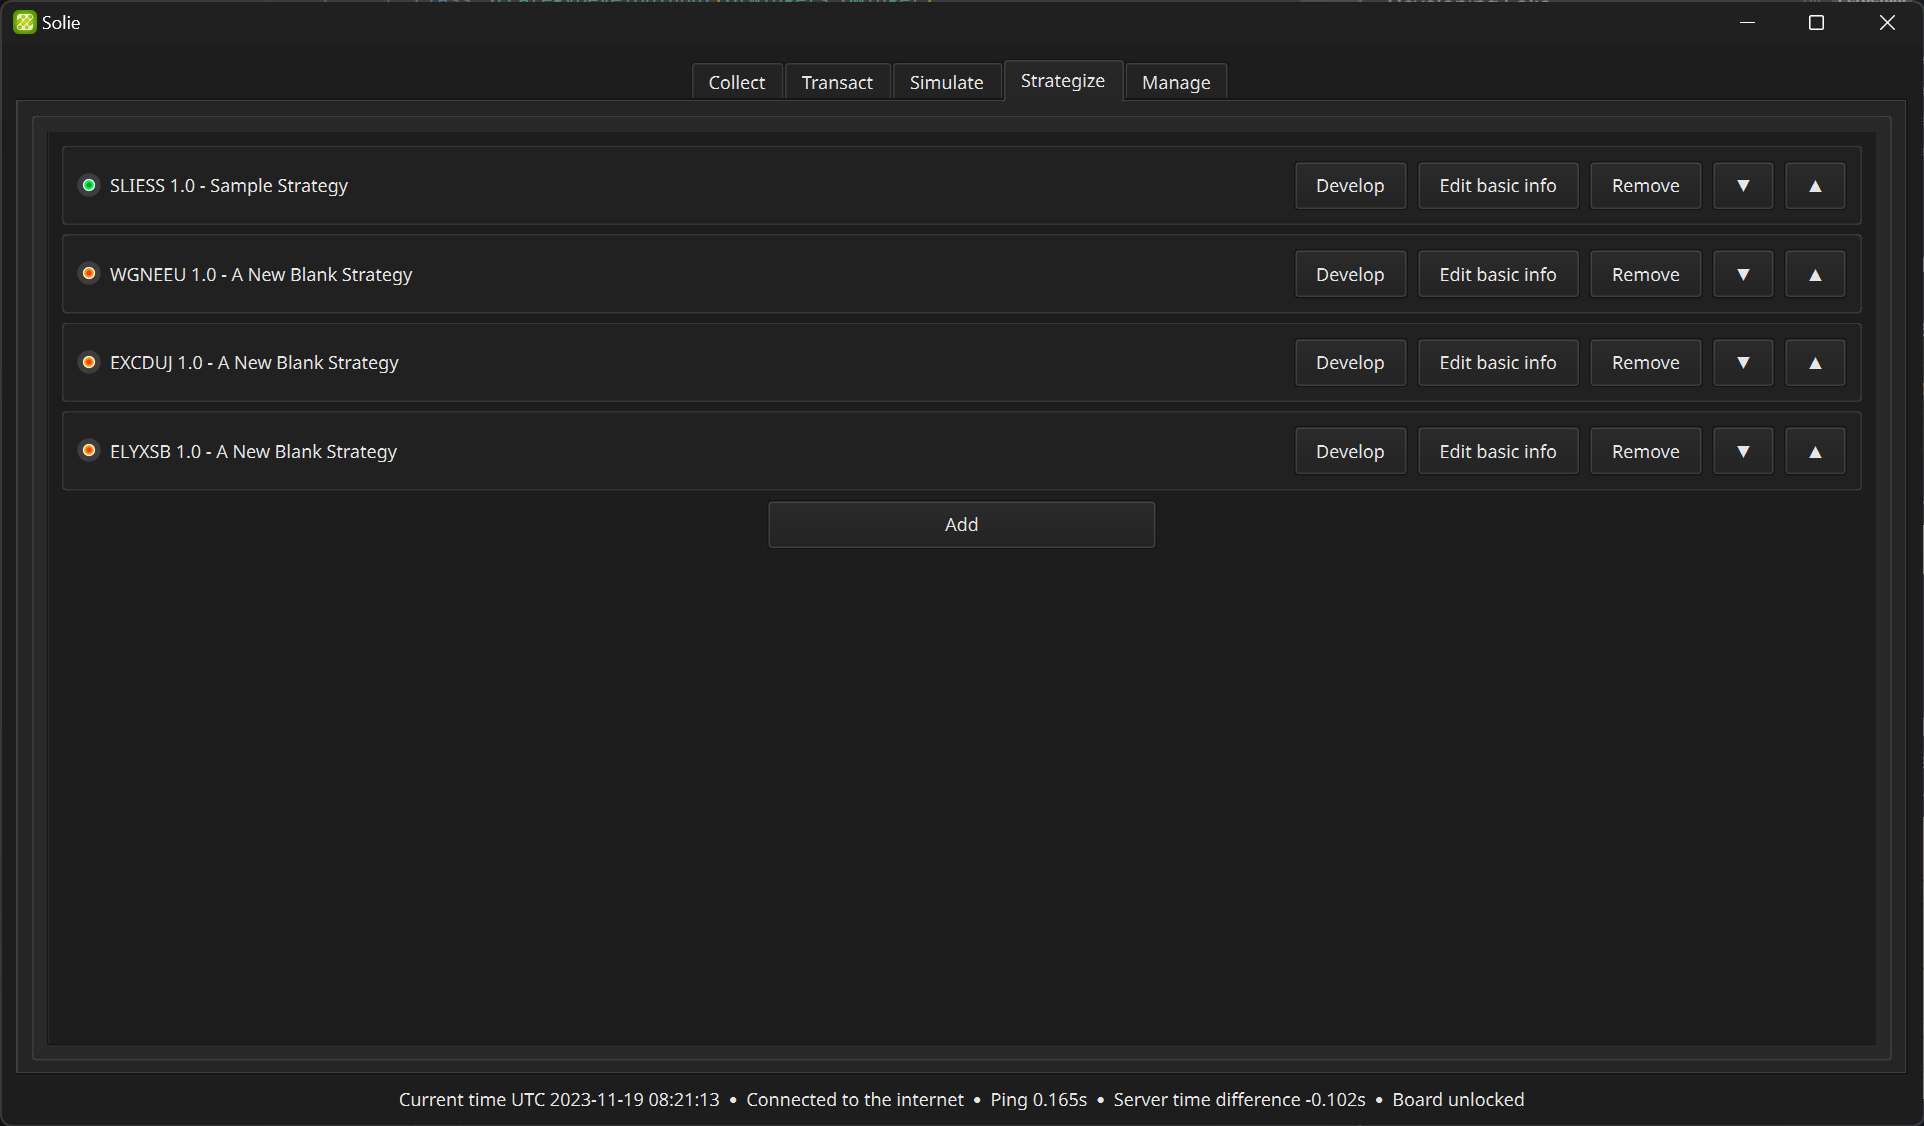Screen dimensions: 1924x1126
Task: Edit basic info of EXCDUJ strategy
Action: click(1497, 363)
